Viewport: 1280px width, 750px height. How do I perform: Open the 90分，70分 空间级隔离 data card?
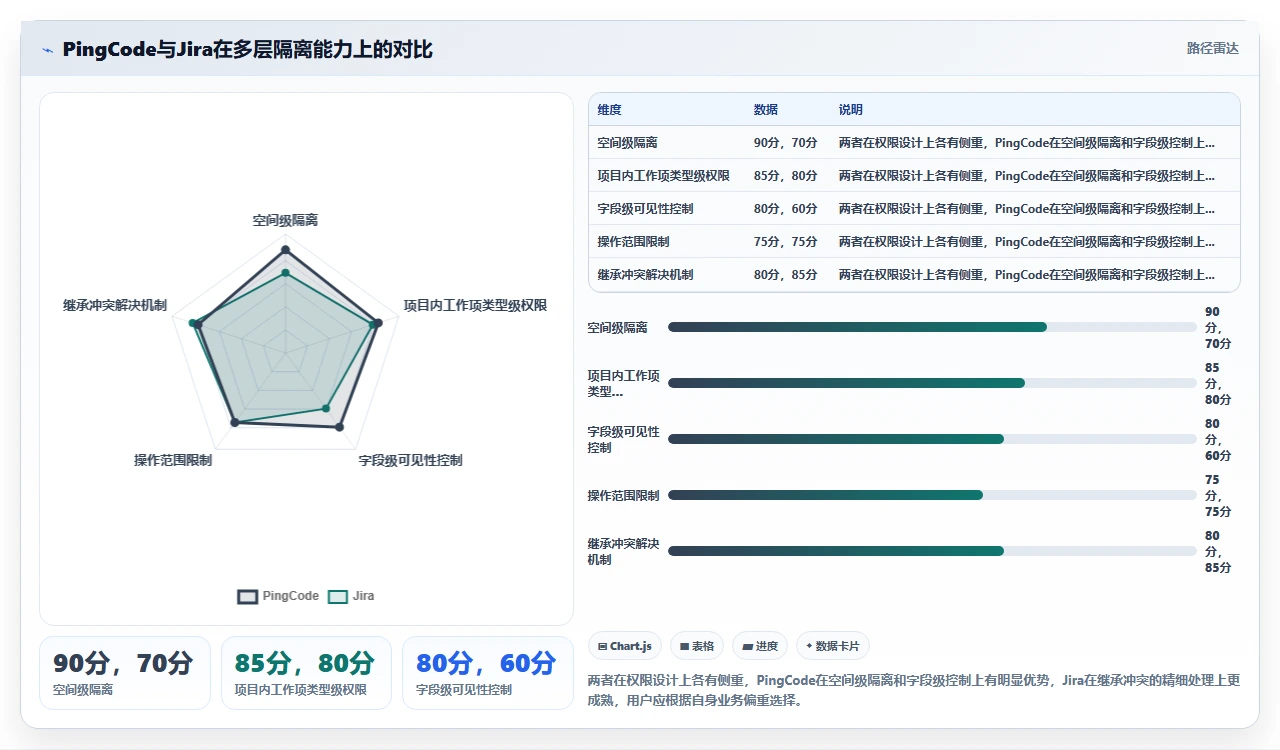coord(125,673)
